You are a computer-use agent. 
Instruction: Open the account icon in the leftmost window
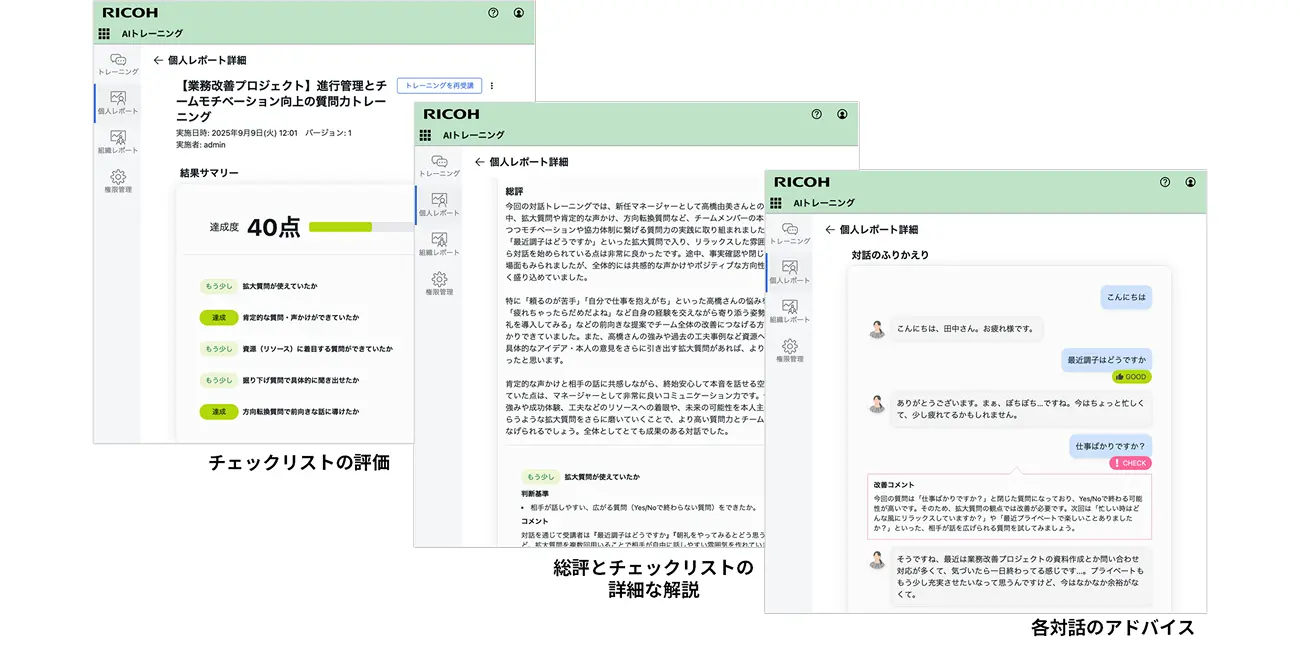coord(518,13)
